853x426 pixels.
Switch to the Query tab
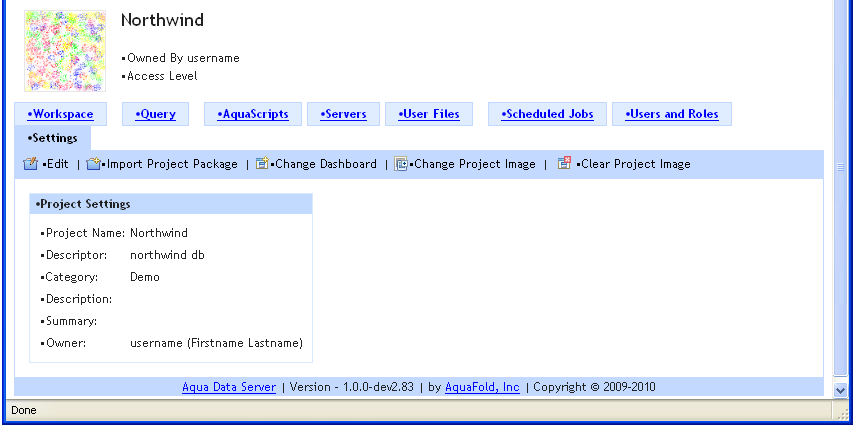coord(156,114)
